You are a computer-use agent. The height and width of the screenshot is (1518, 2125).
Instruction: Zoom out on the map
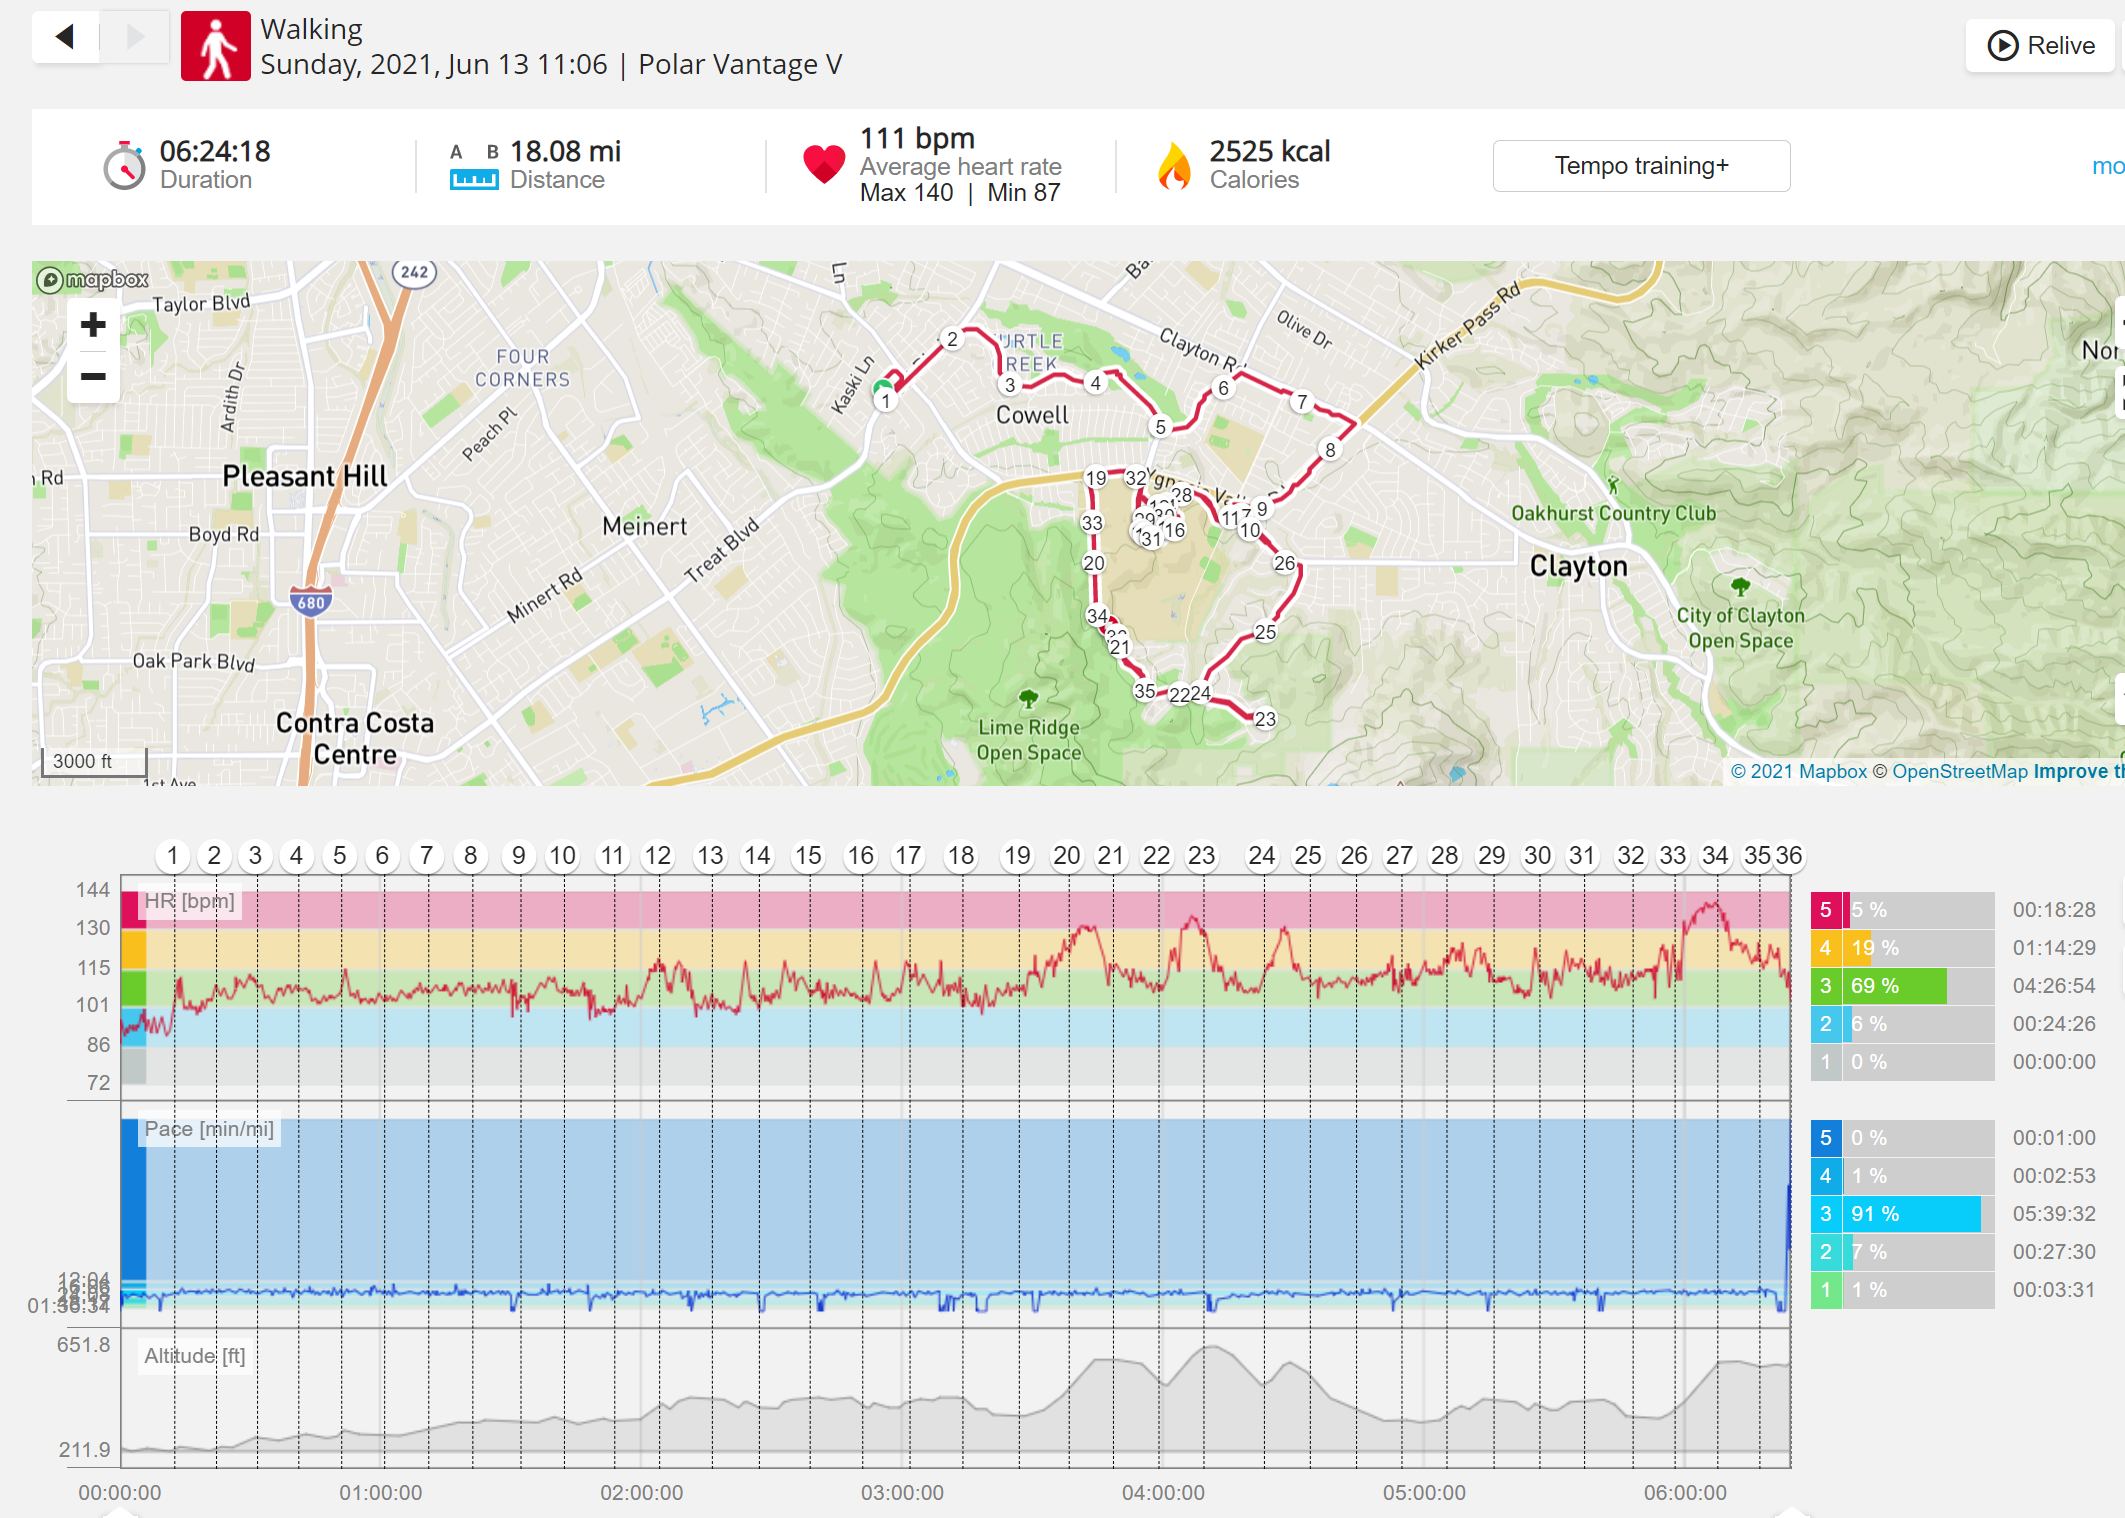tap(93, 376)
